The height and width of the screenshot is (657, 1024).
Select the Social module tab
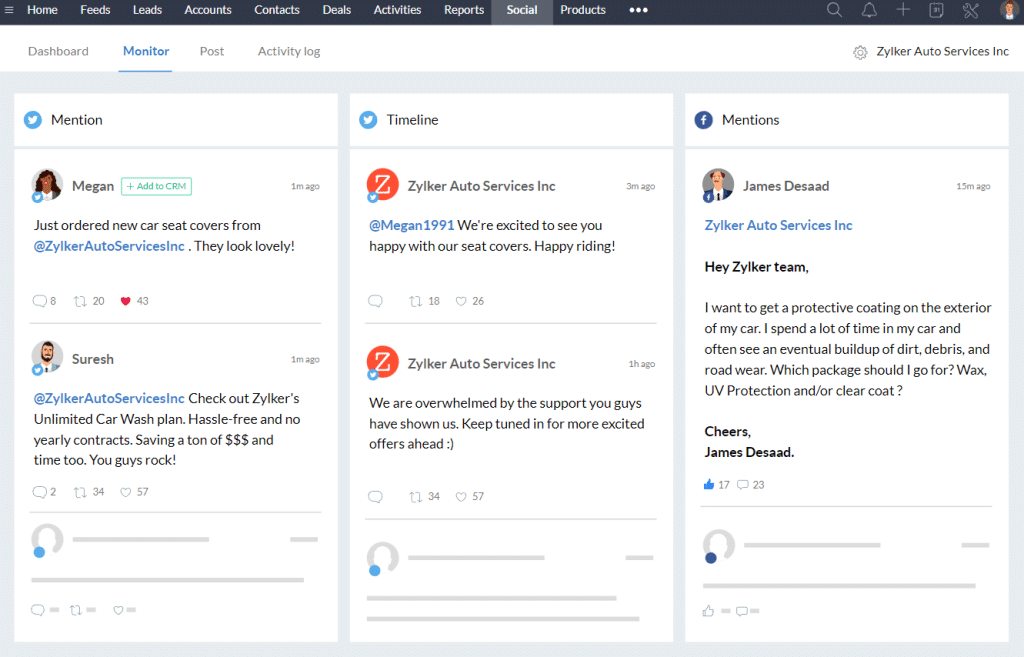click(x=522, y=10)
